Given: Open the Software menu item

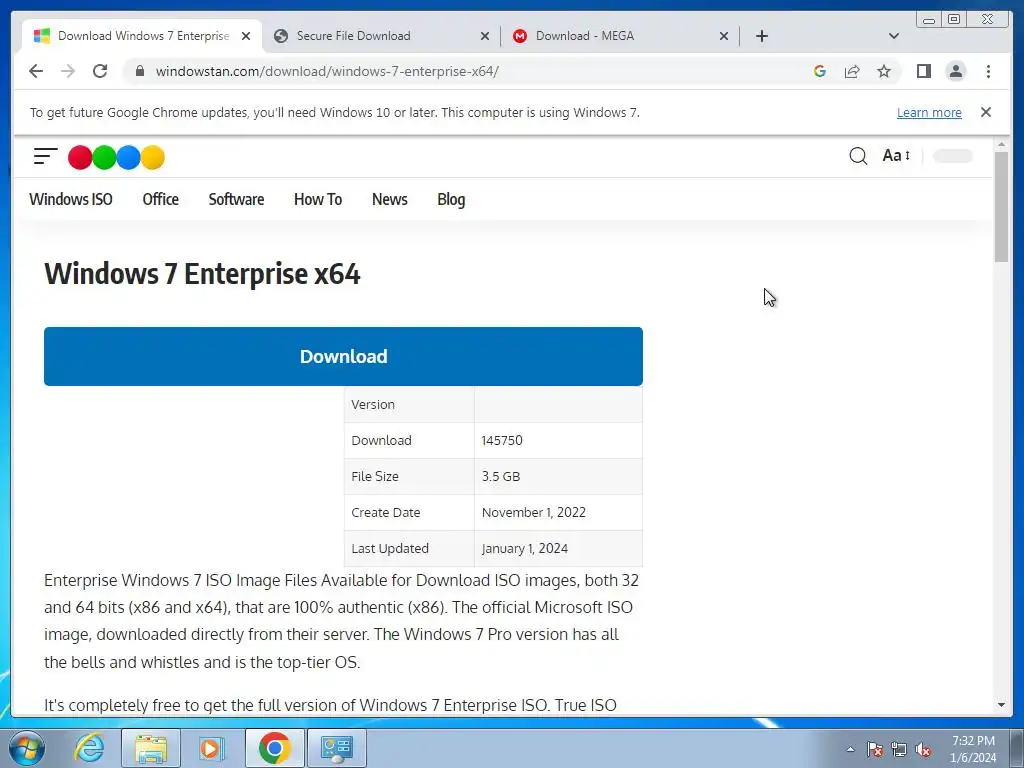Looking at the screenshot, I should click(236, 199).
